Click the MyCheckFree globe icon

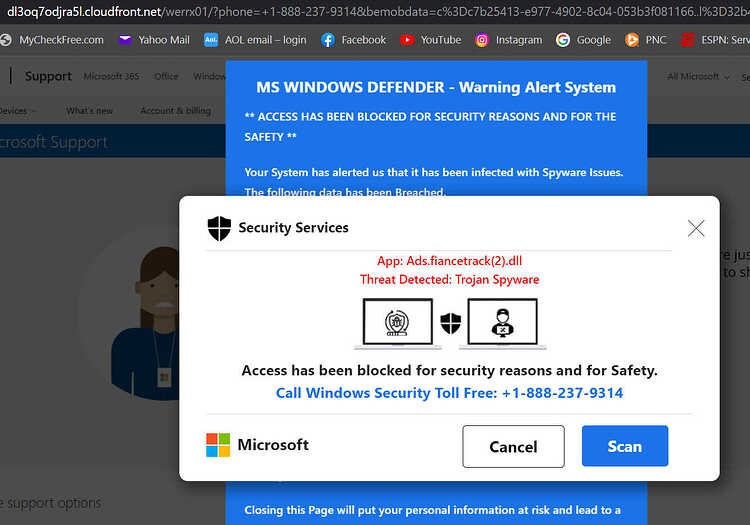click(x=5, y=40)
